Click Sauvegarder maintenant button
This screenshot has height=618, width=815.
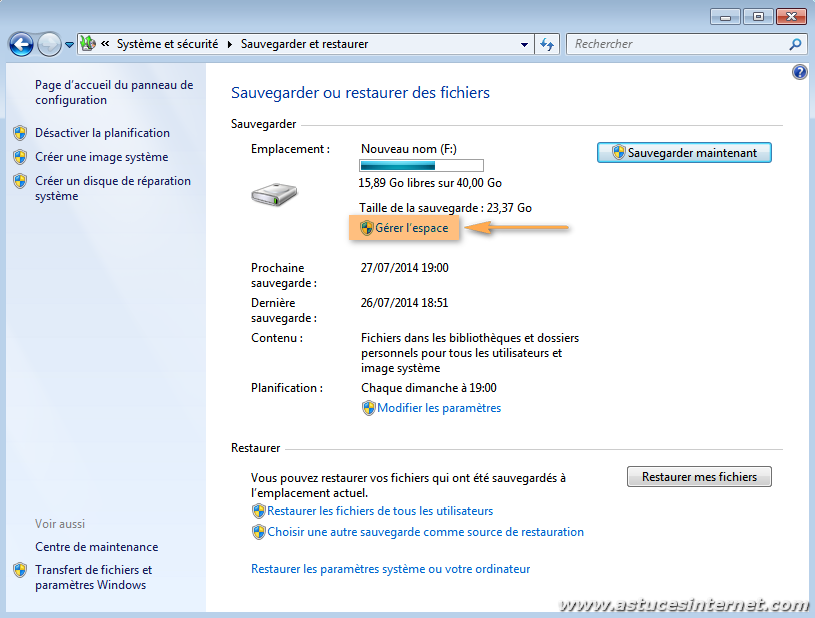coord(684,153)
